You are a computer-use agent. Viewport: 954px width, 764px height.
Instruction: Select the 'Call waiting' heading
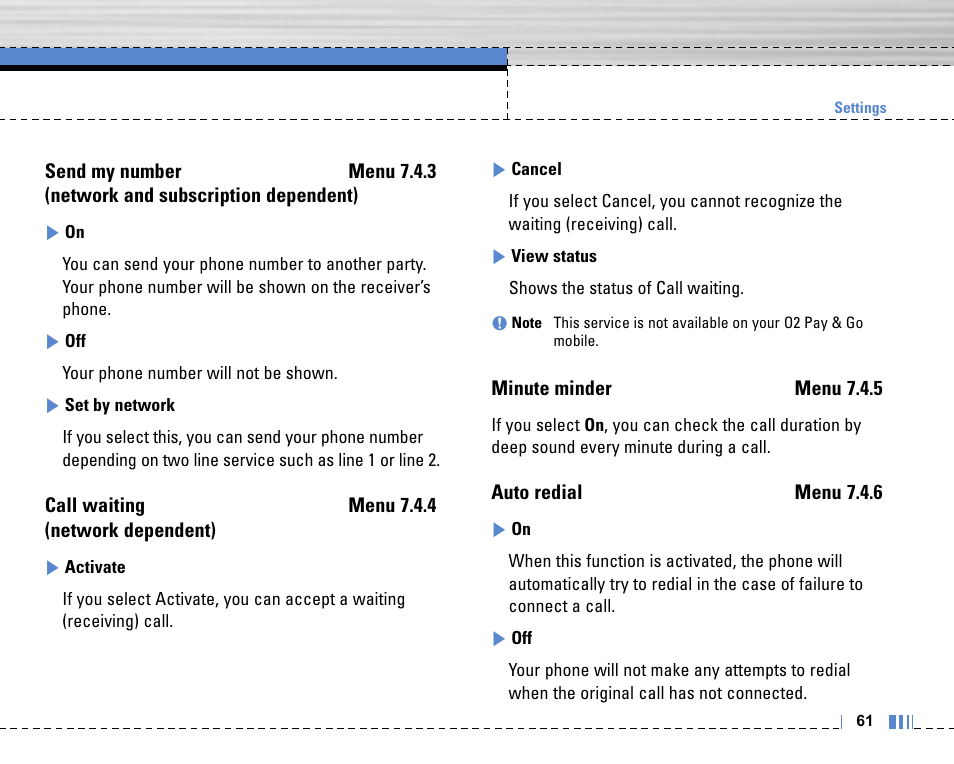click(95, 505)
